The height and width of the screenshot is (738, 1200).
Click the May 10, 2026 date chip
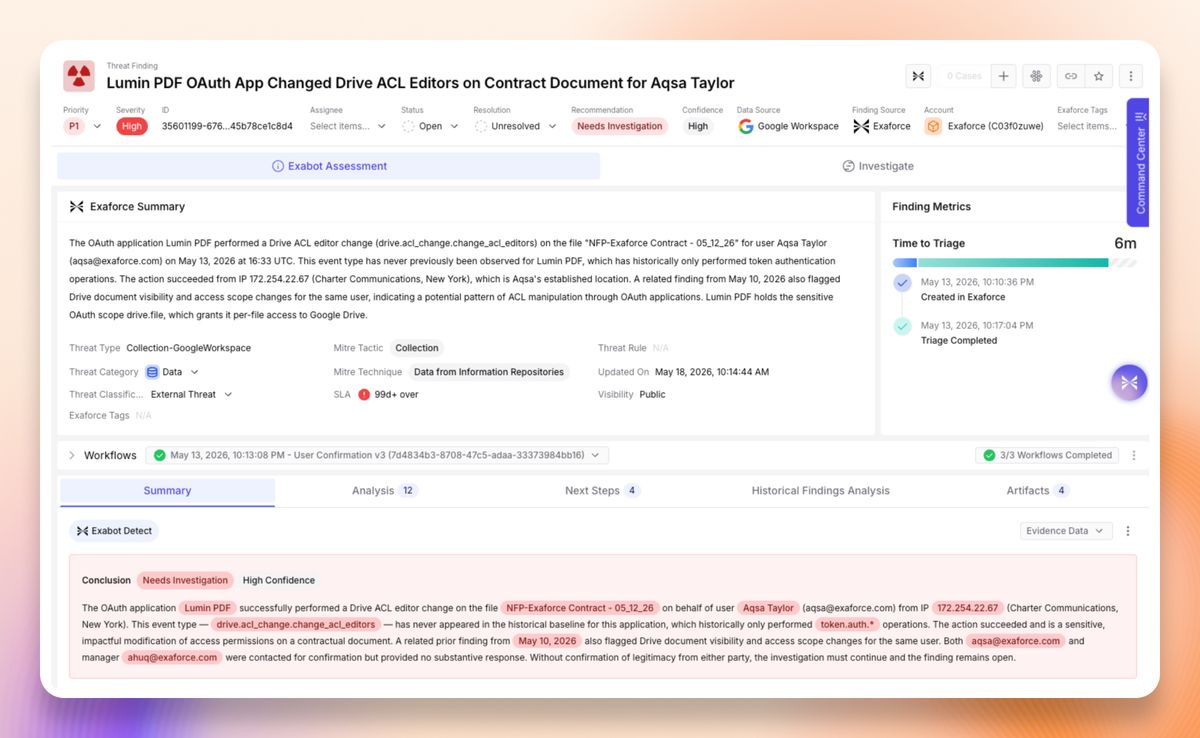[547, 641]
